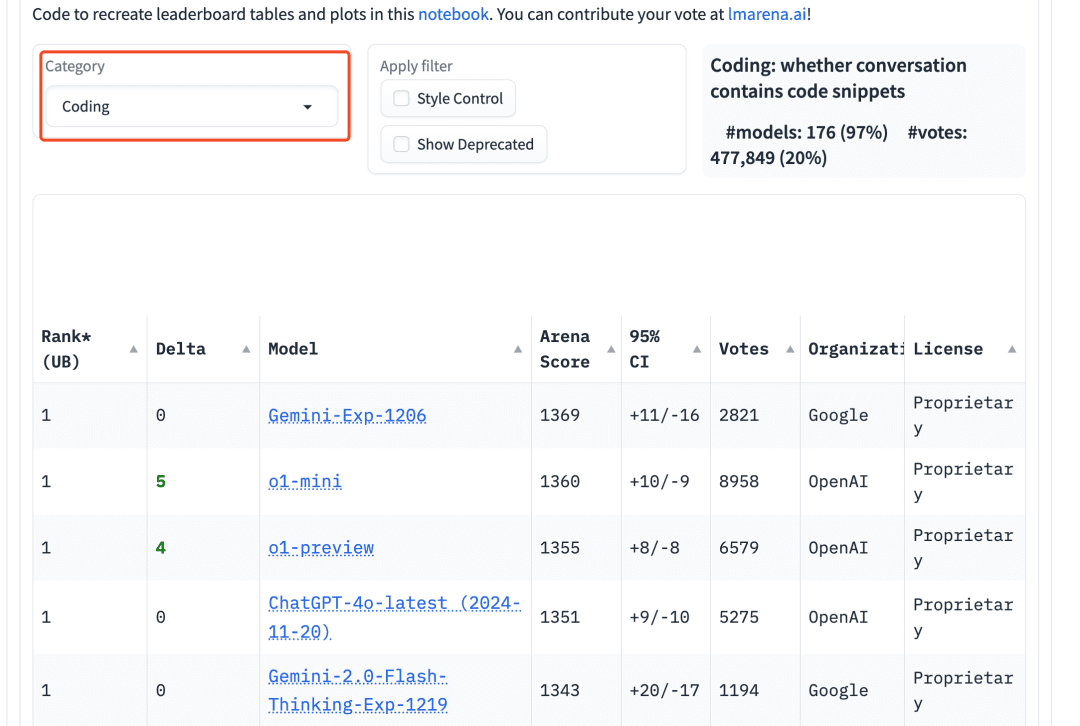Select Arena Score value 1355
The image size is (1080, 726).
[x=560, y=548]
